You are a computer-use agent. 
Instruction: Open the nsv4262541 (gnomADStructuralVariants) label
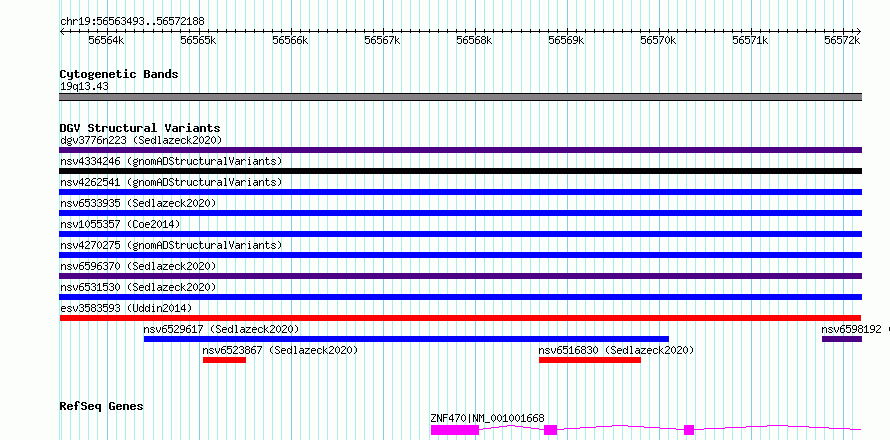pyautogui.click(x=171, y=182)
